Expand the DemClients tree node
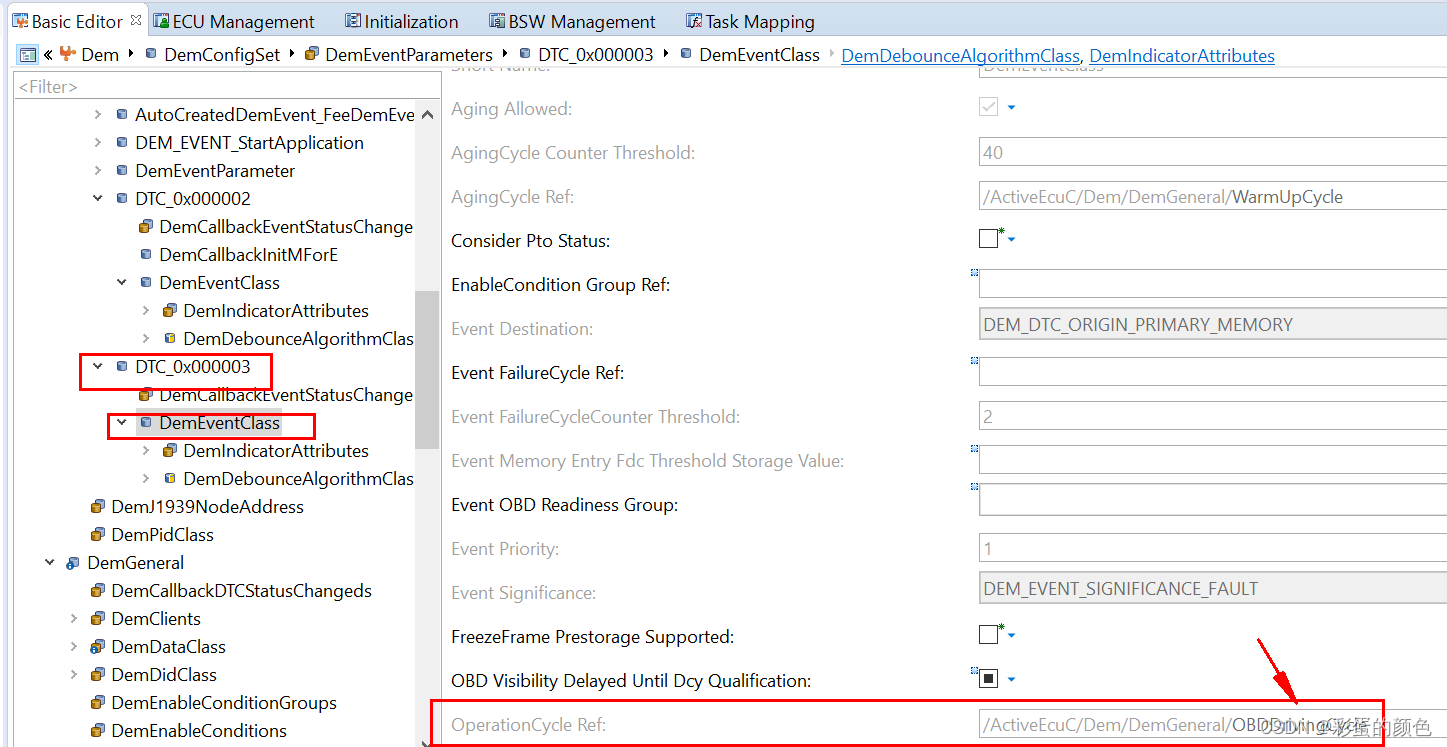This screenshot has width=1447, height=747. pos(74,619)
